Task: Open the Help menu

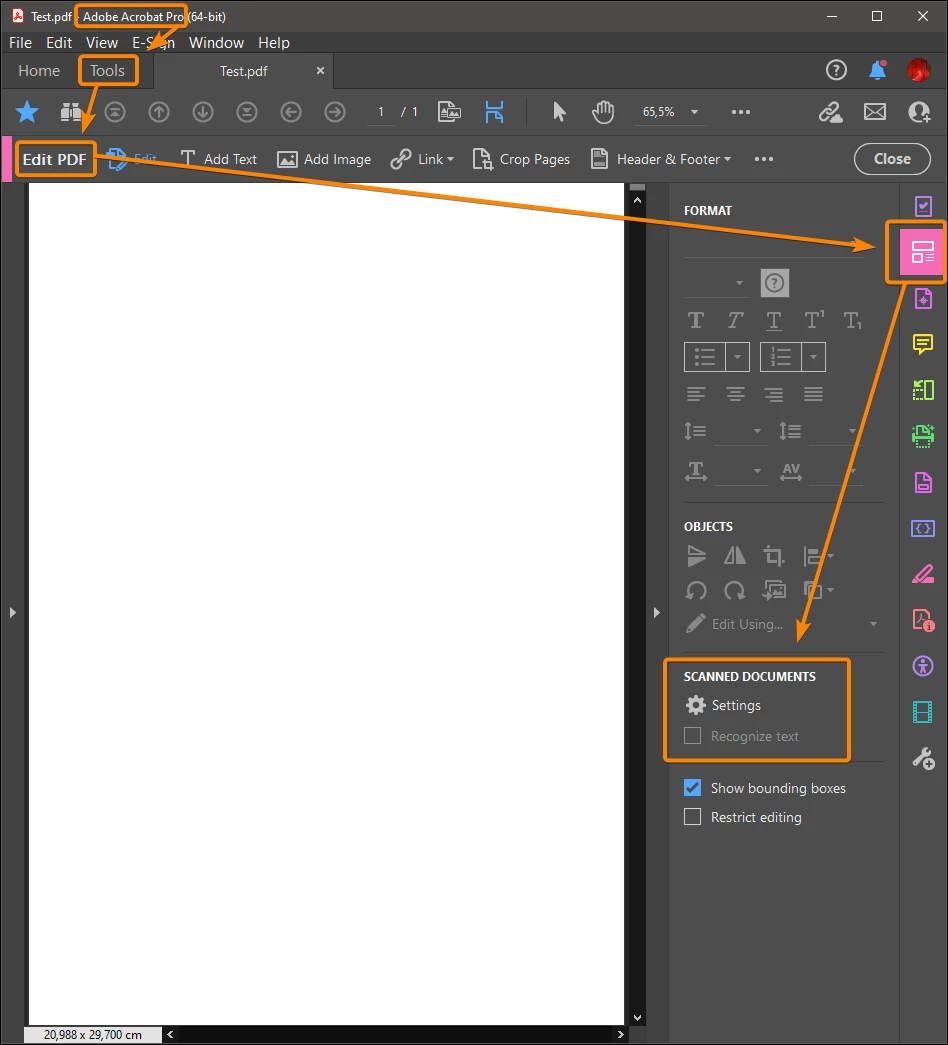Action: coord(273,43)
